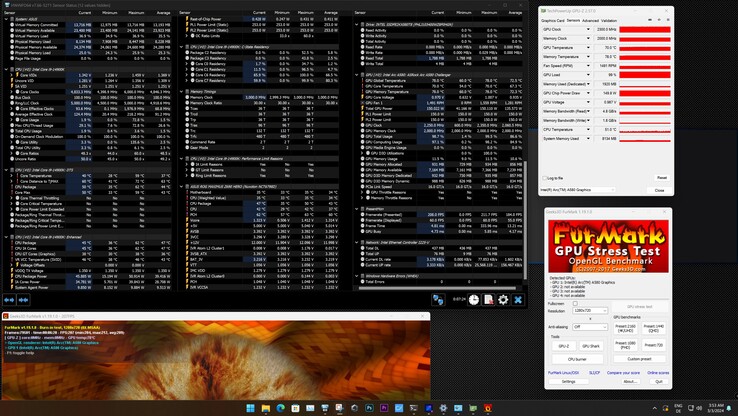Run Preset:1080 (FHD) benchmark
This screenshot has height=416, width=738.
[626, 345]
